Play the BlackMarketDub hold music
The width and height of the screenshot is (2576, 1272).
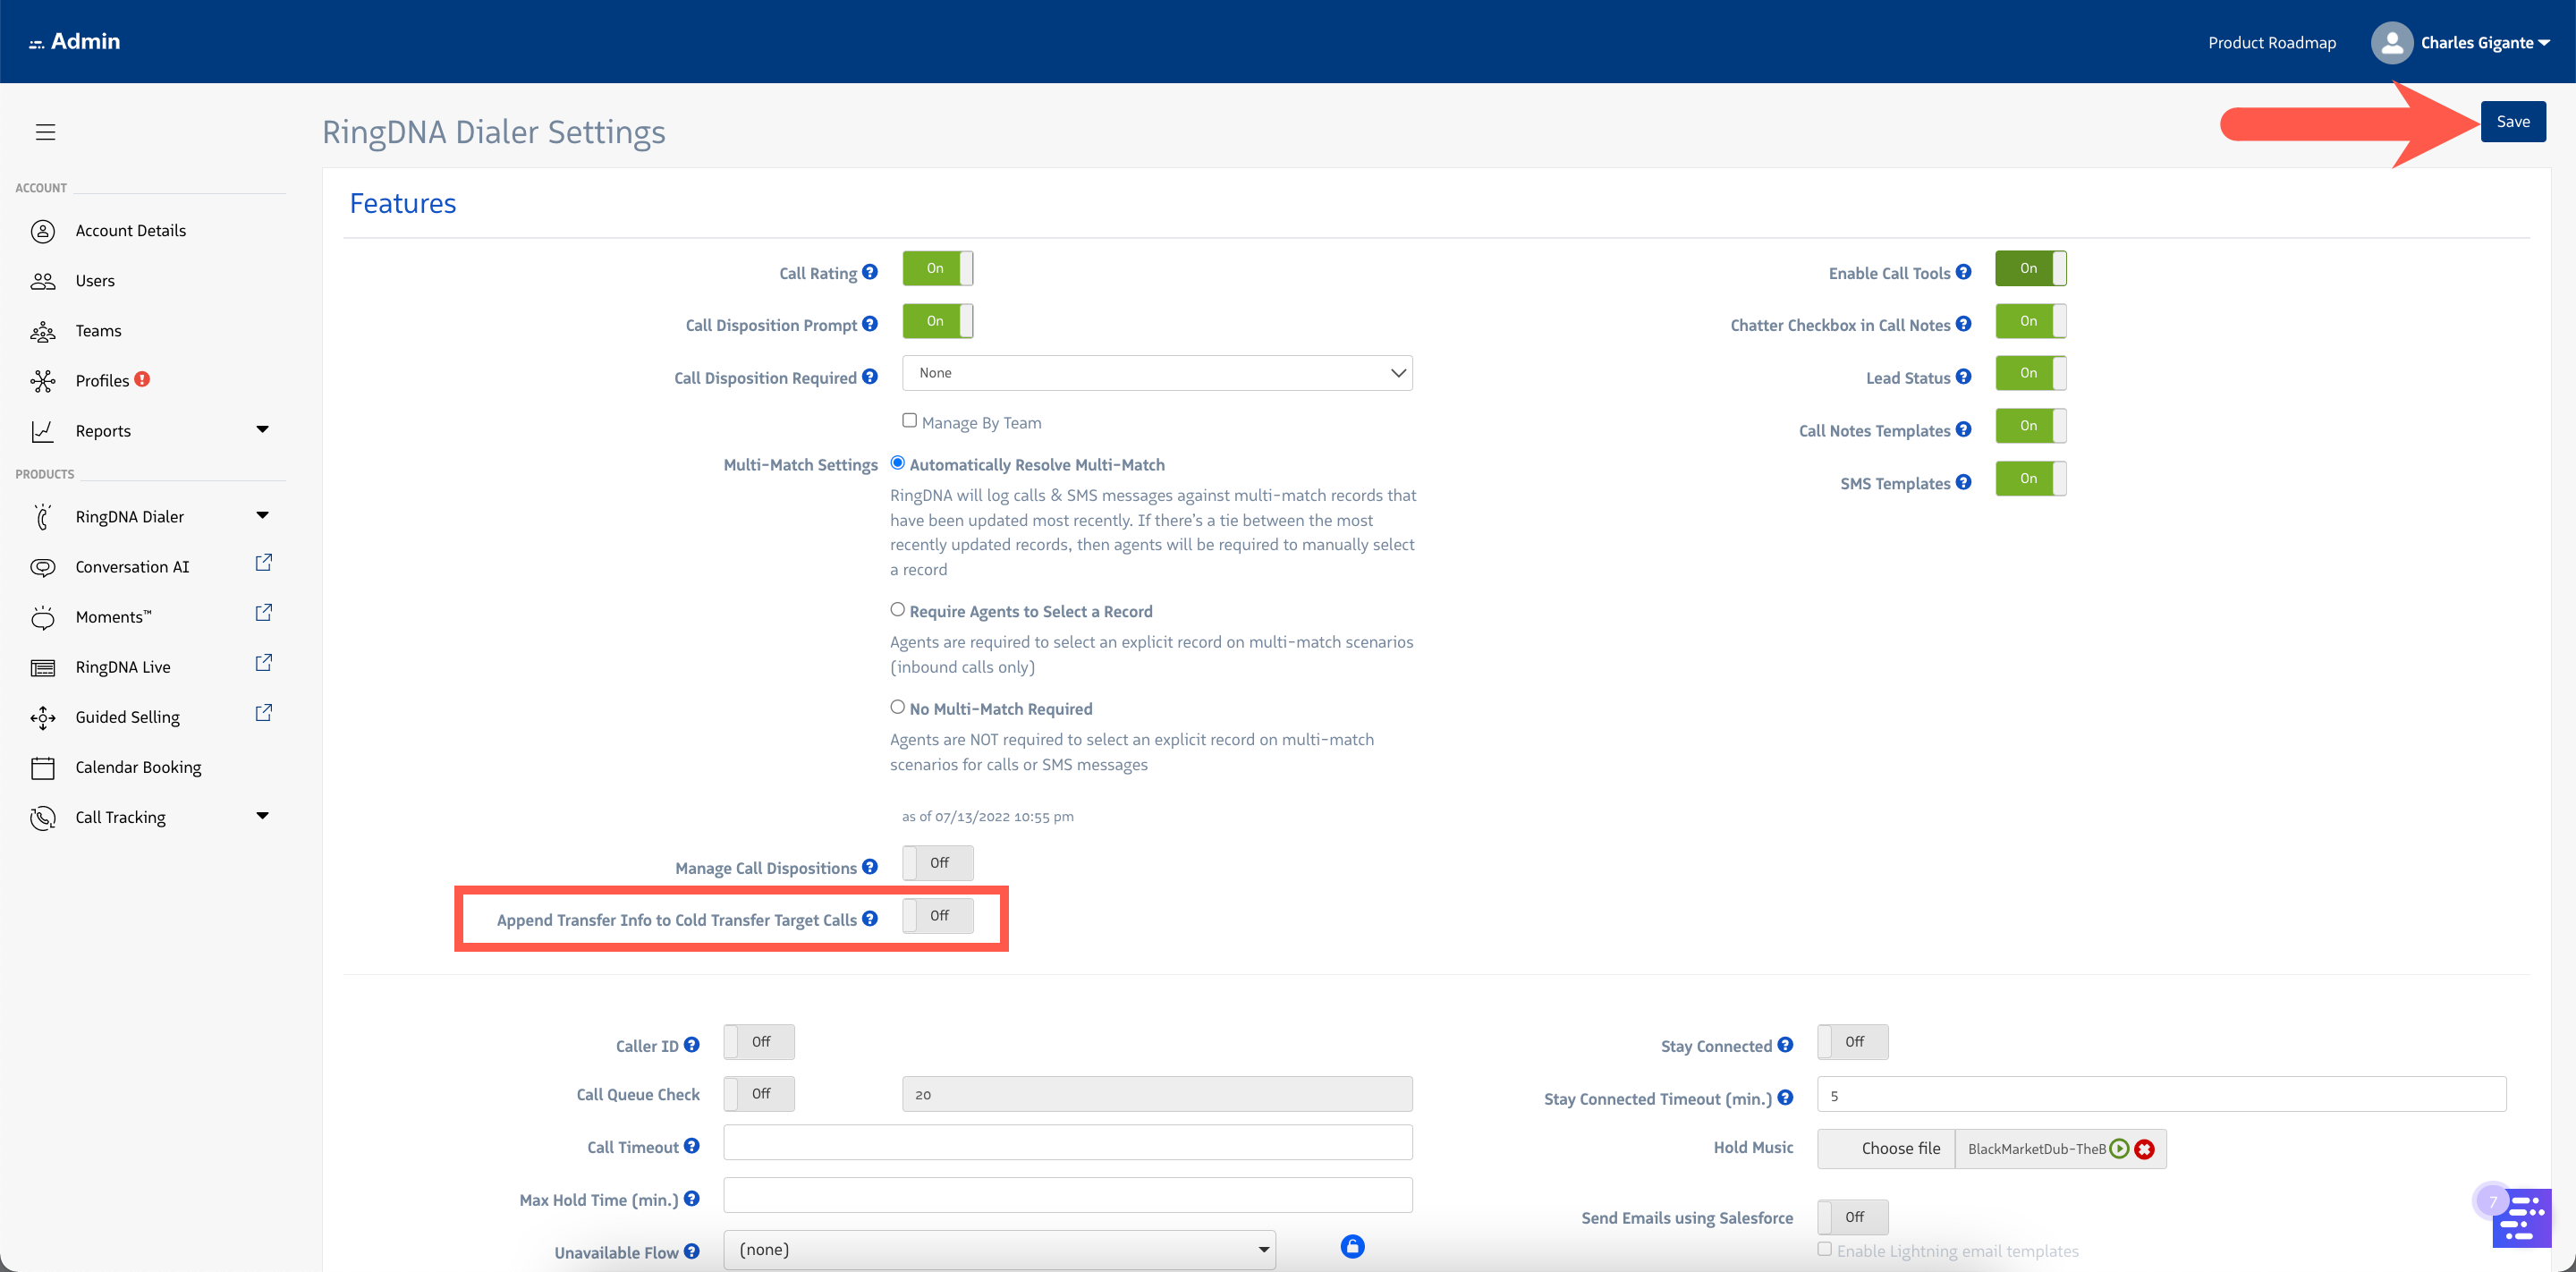pos(2119,1149)
